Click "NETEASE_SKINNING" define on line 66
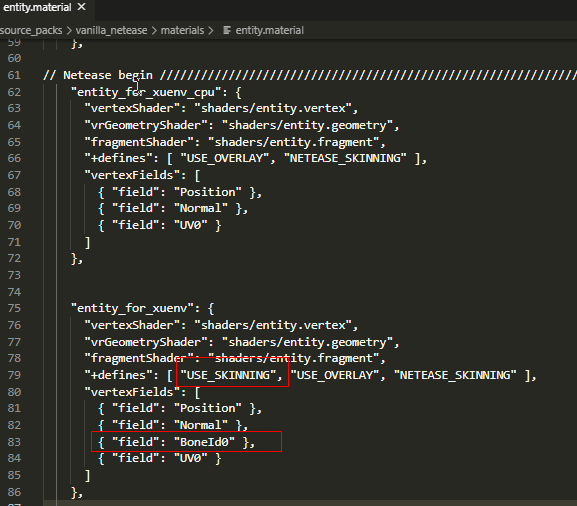 (345, 158)
